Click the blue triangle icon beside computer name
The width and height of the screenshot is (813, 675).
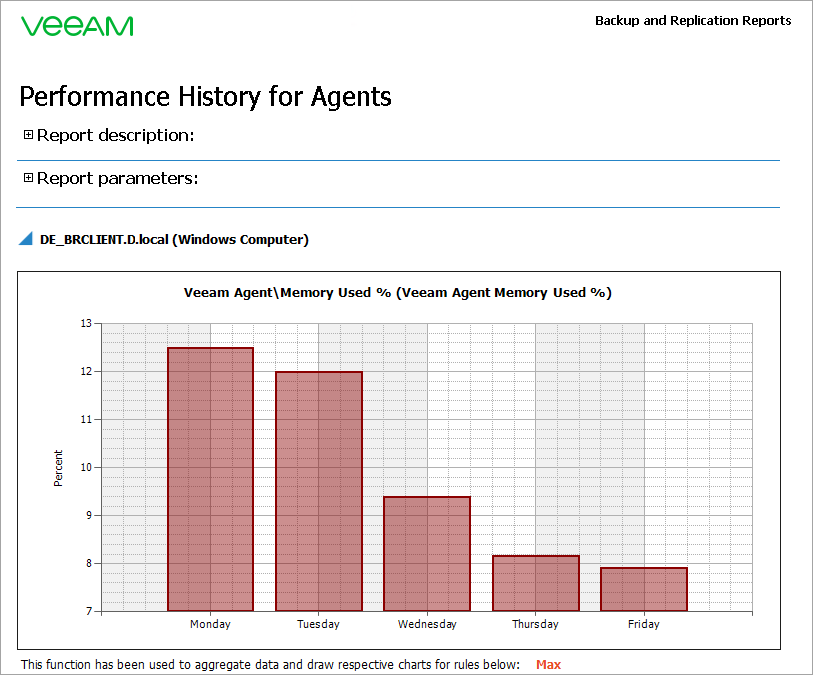pos(26,238)
